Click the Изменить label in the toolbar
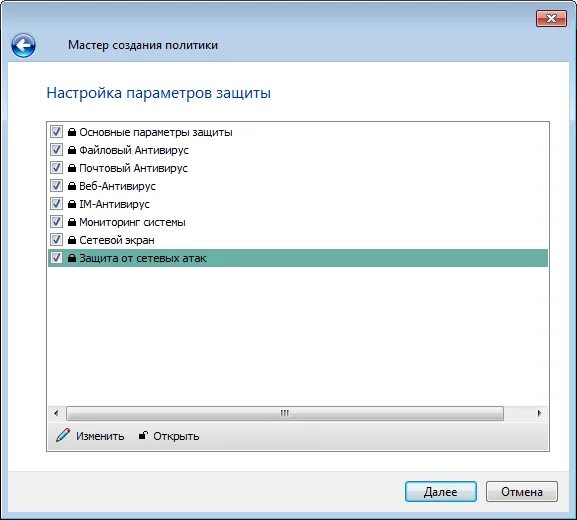577x520 pixels. [100, 436]
